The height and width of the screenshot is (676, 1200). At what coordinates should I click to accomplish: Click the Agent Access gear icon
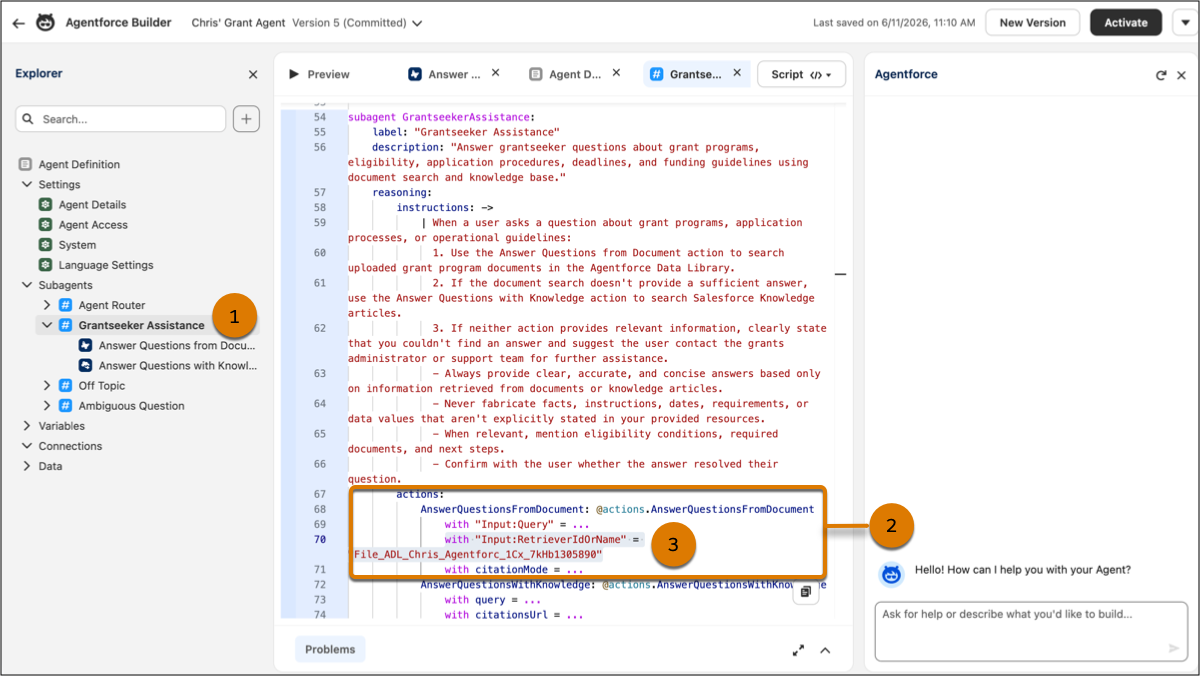pos(45,225)
